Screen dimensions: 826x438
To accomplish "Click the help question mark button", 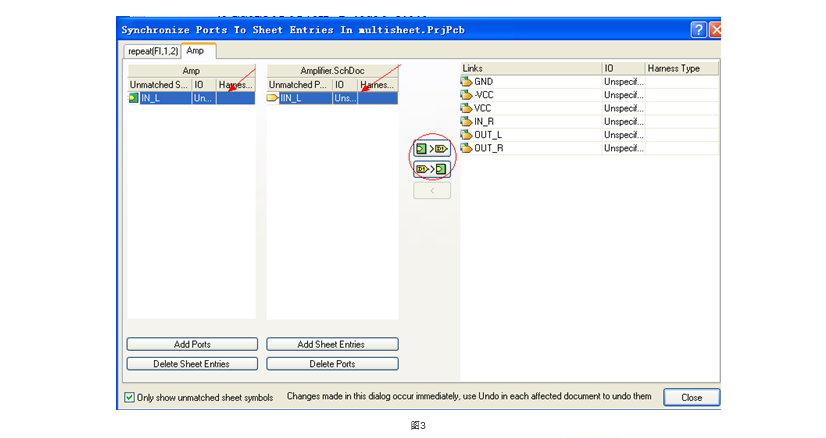I will click(x=698, y=30).
